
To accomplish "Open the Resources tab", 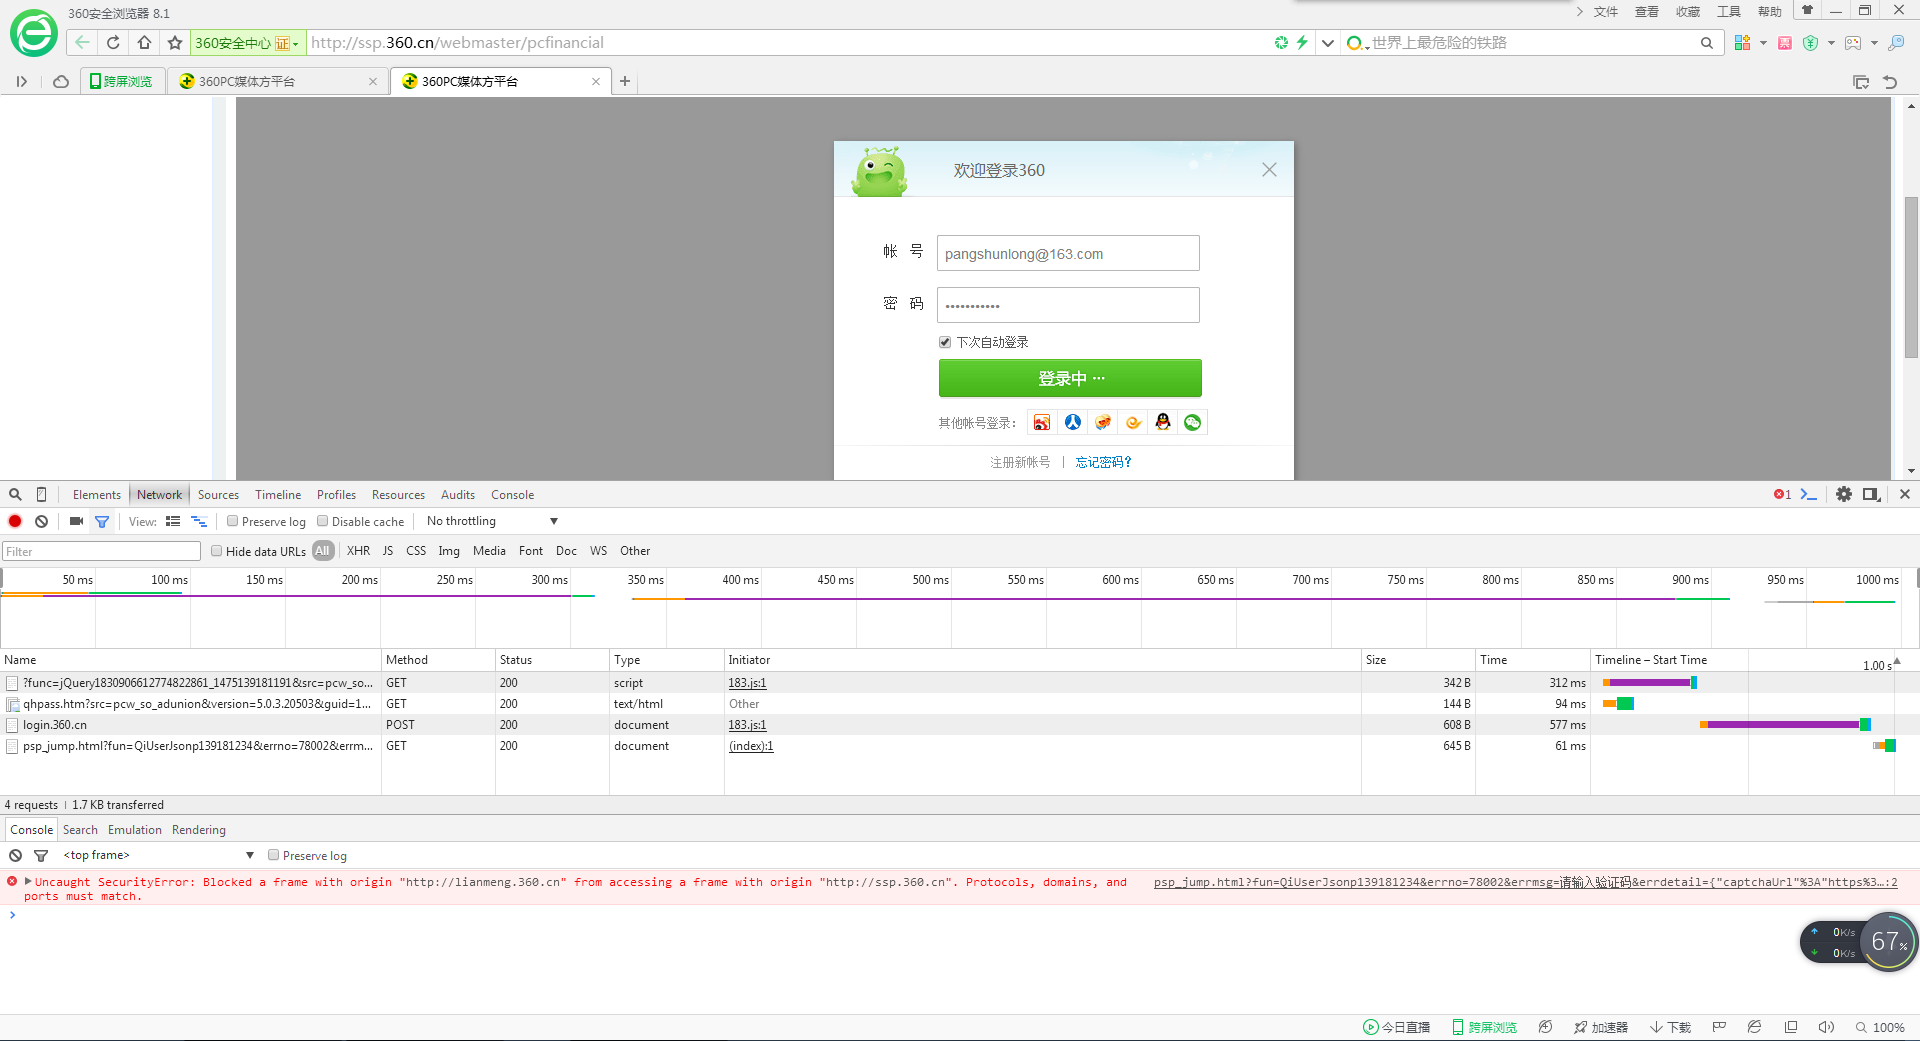I will (398, 494).
